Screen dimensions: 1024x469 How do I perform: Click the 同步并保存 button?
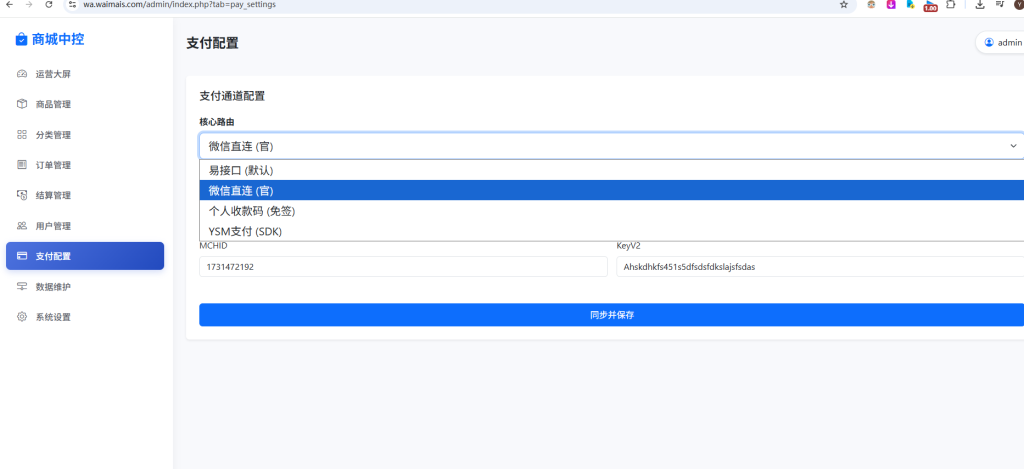click(611, 315)
